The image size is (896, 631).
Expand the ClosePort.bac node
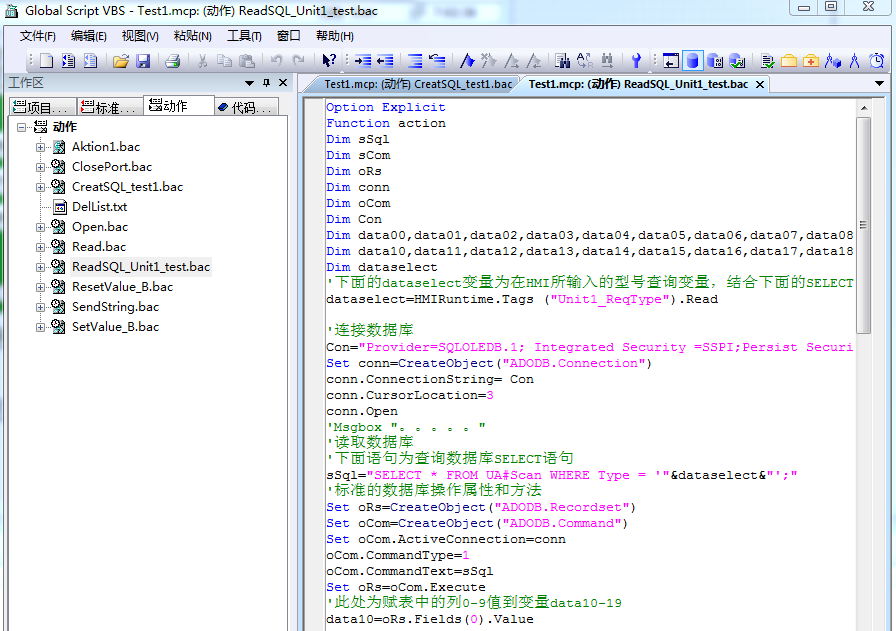(x=40, y=167)
